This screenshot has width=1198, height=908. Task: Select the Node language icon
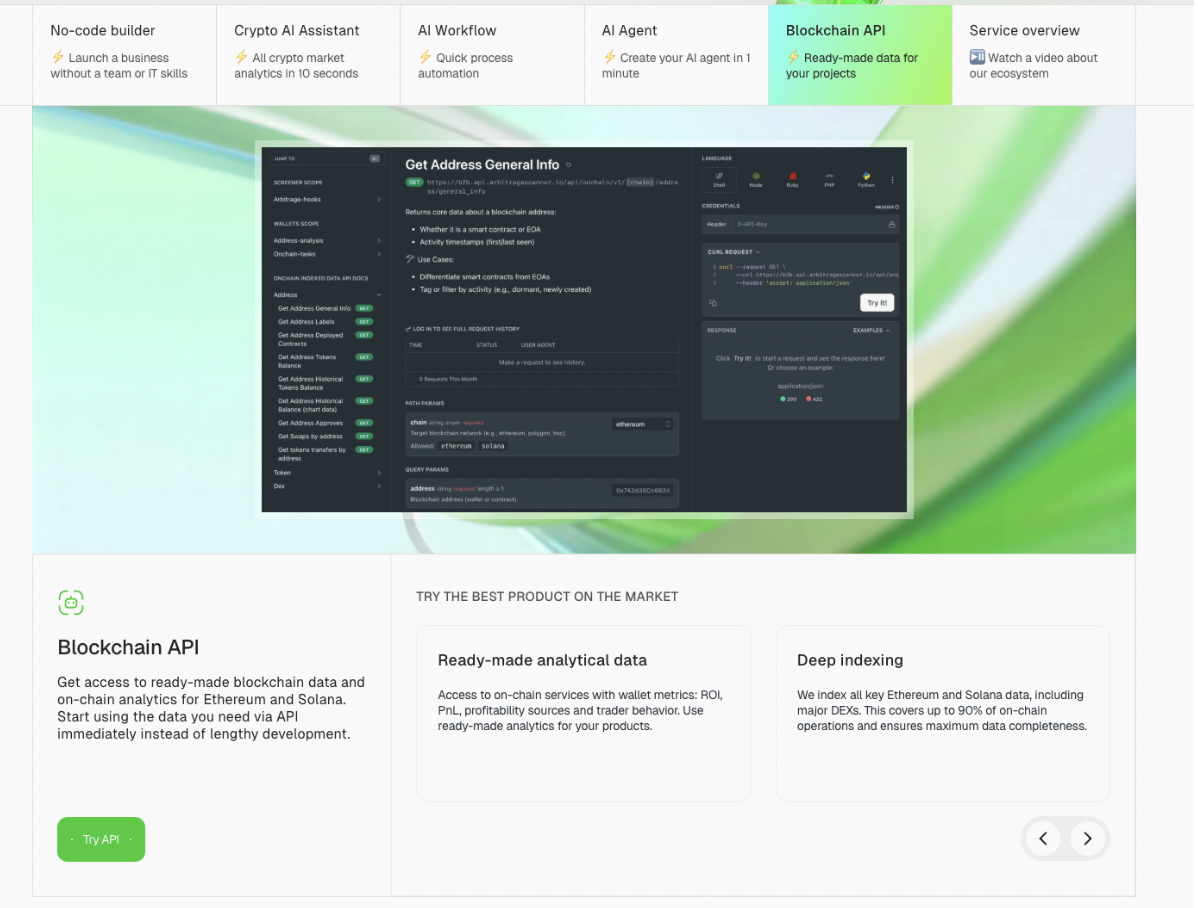pos(756,179)
